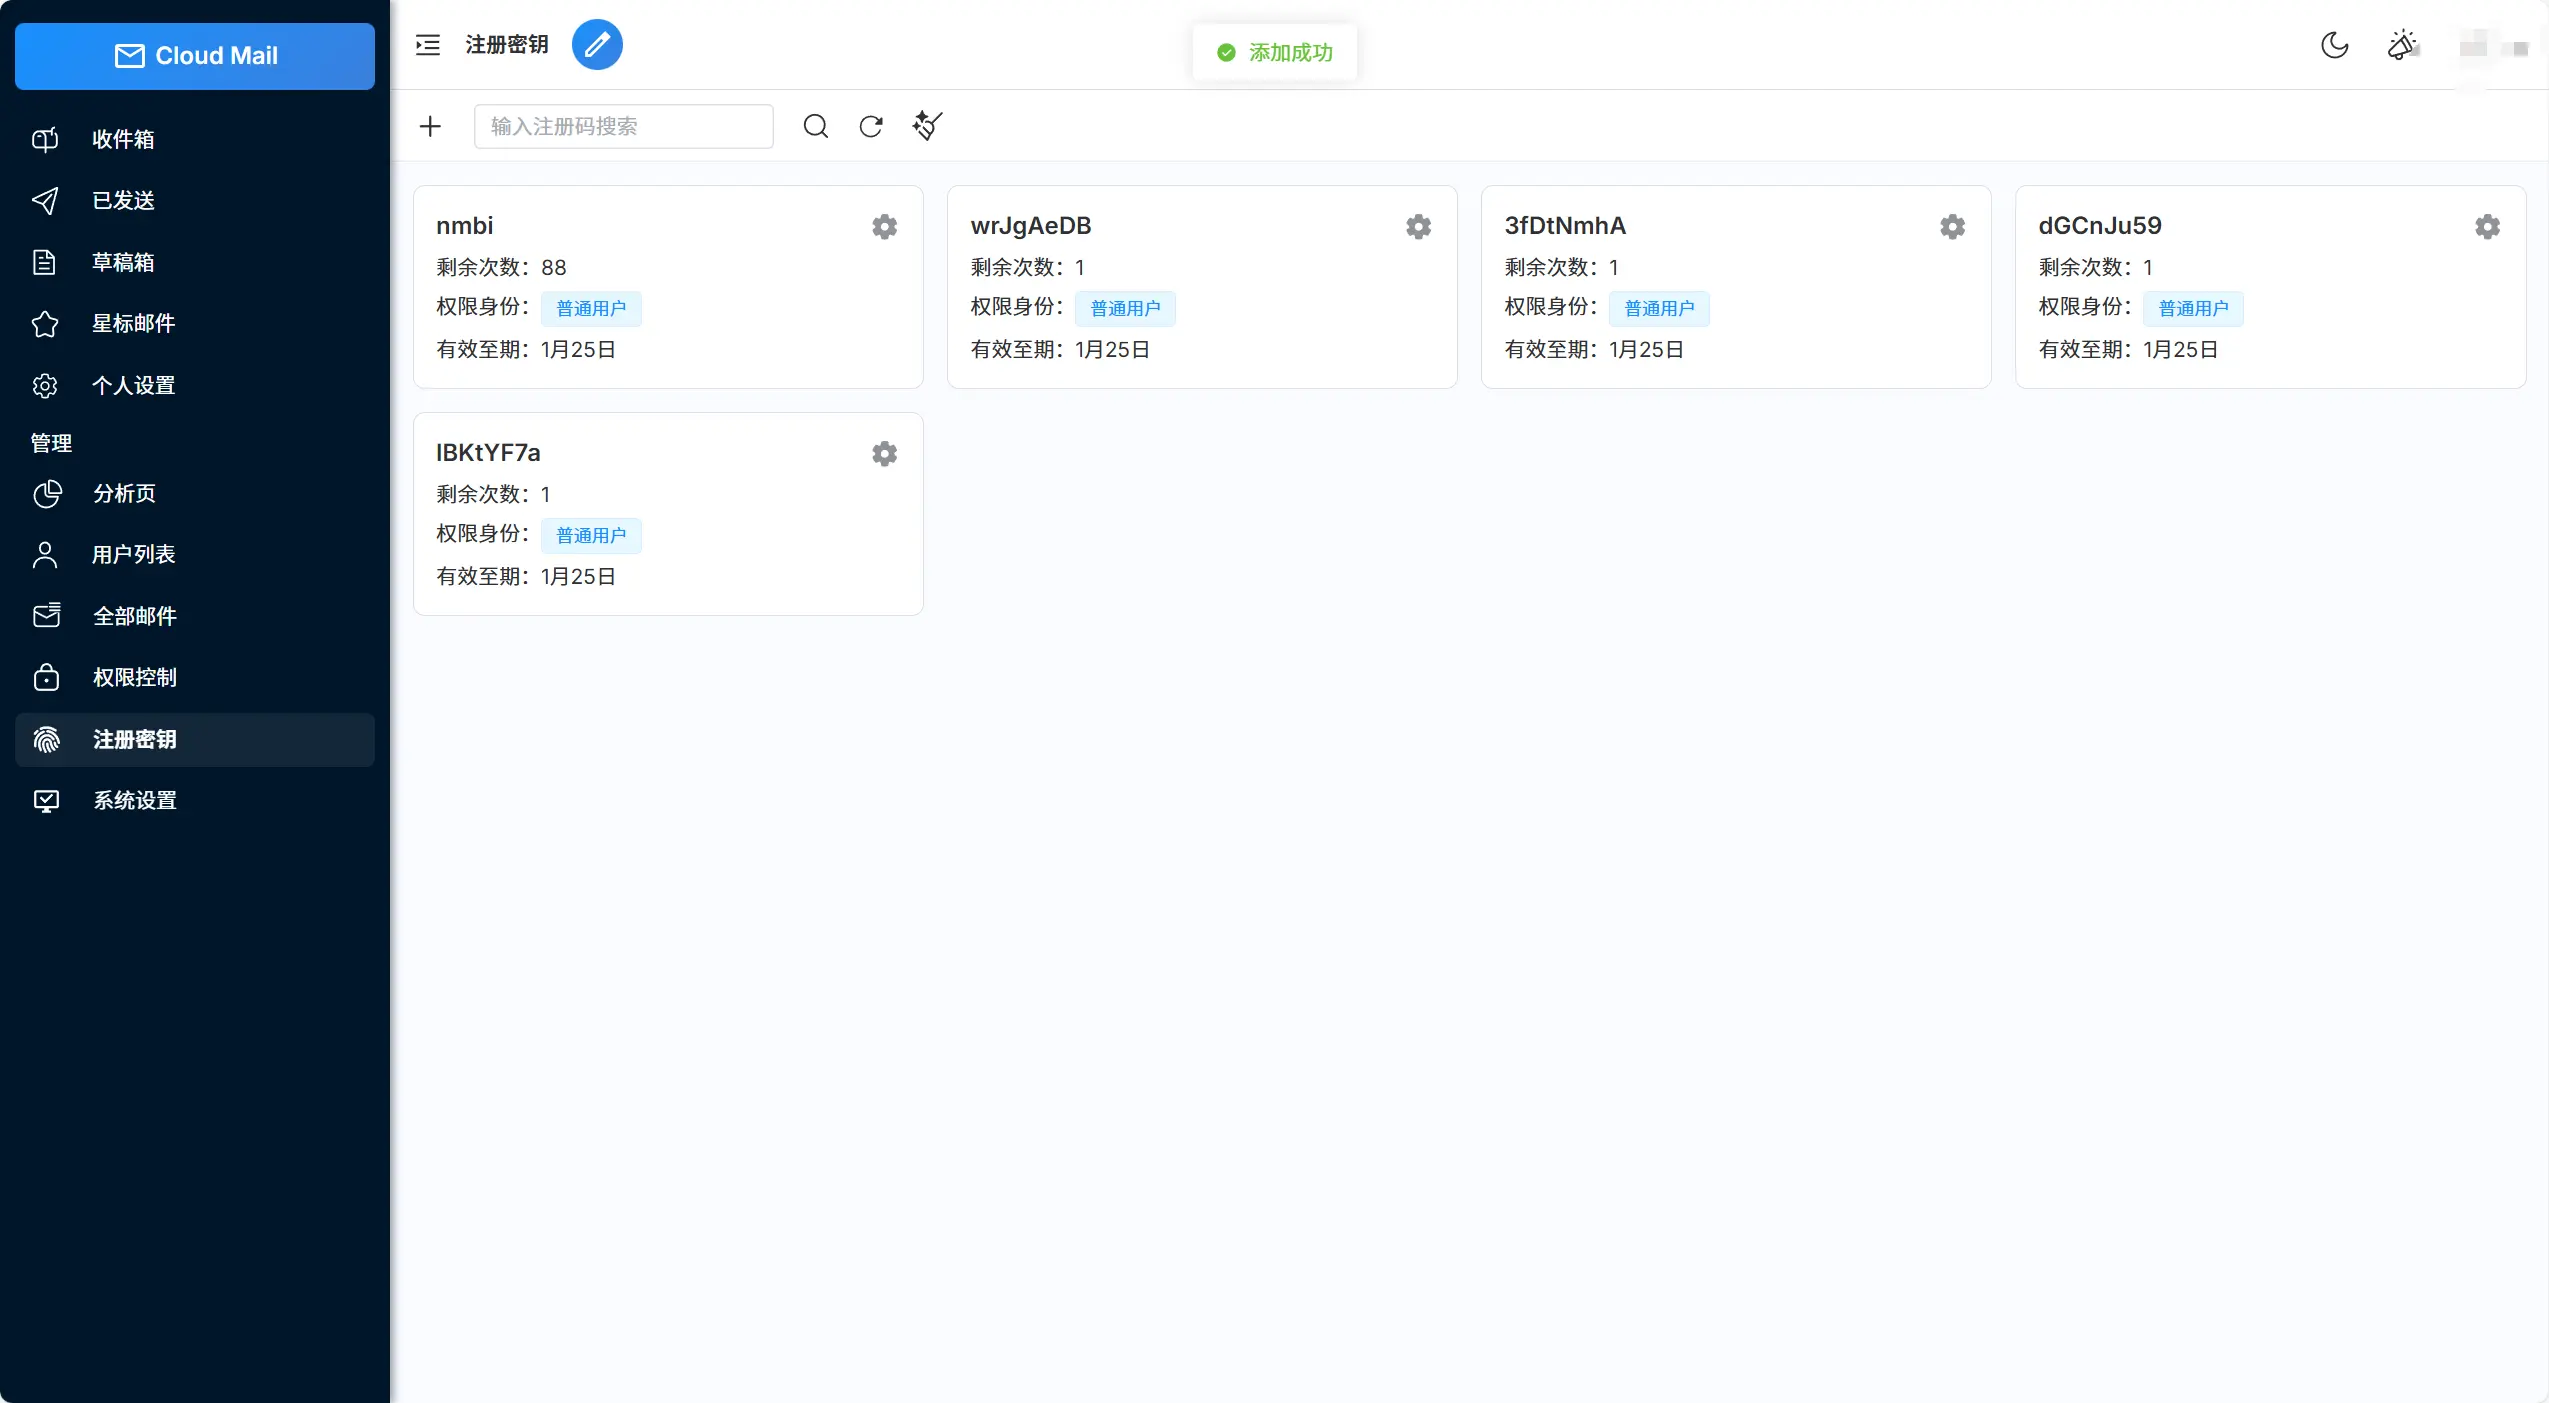Click the 3fDtNmhA key name
Viewport: 2549px width, 1403px height.
pos(1566,226)
